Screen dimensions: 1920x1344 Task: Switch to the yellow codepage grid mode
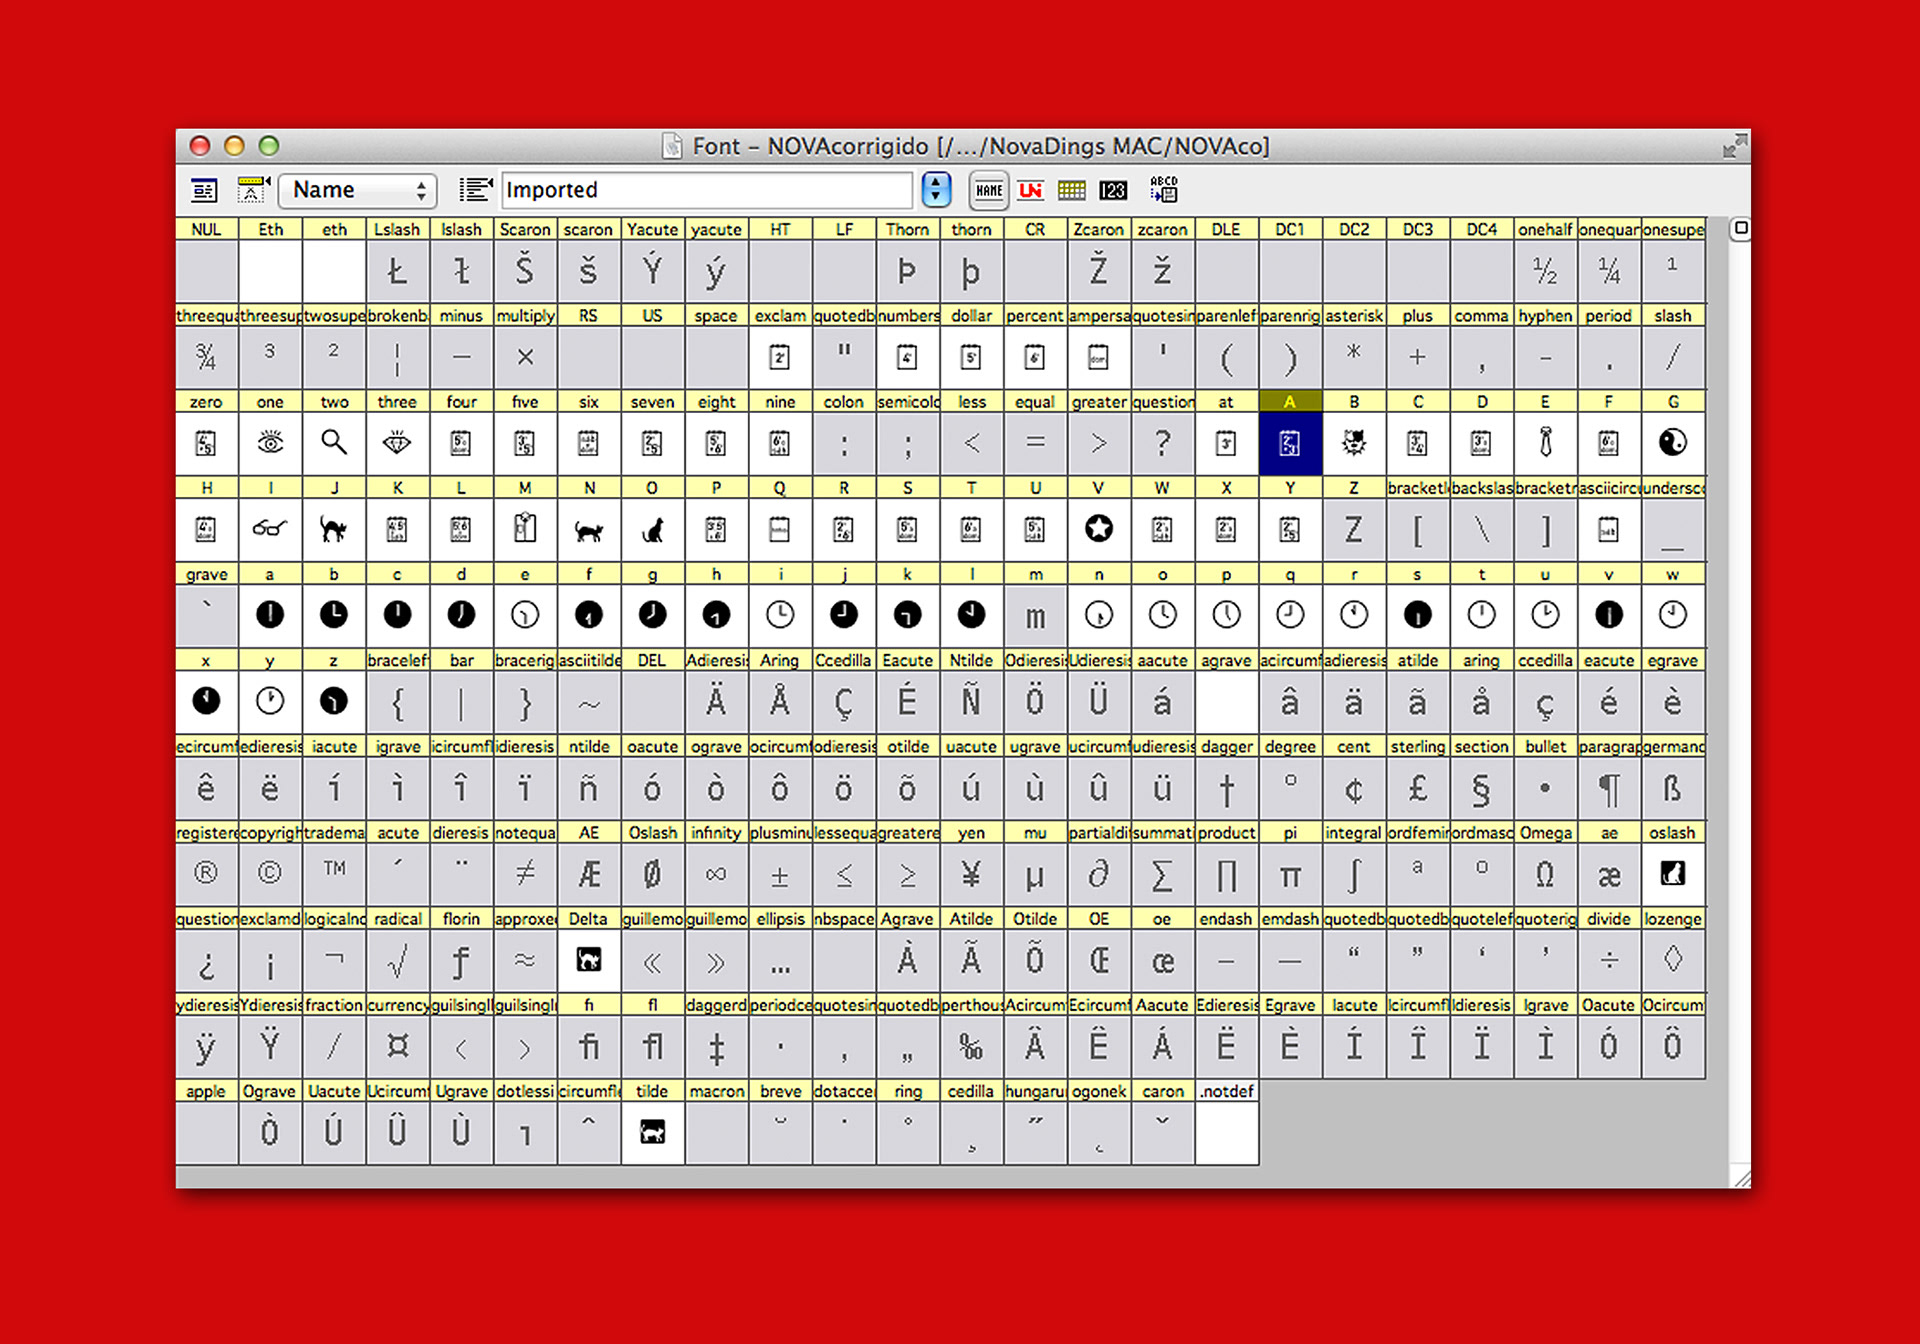[1071, 190]
